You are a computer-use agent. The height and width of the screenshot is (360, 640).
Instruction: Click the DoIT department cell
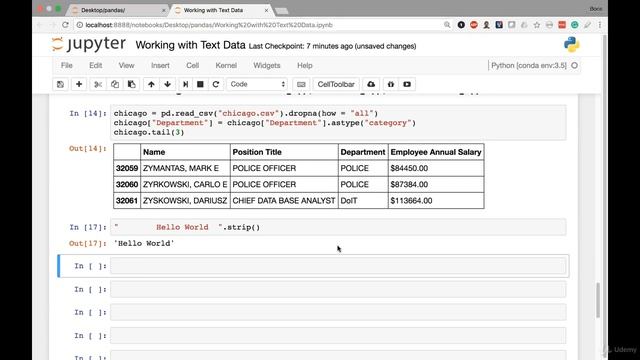click(x=363, y=201)
